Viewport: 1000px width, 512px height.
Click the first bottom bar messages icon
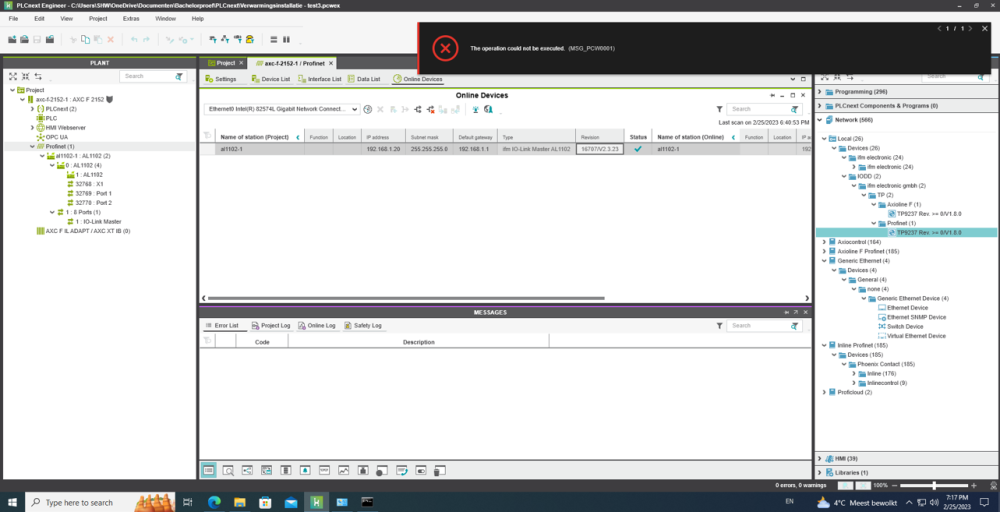(209, 471)
